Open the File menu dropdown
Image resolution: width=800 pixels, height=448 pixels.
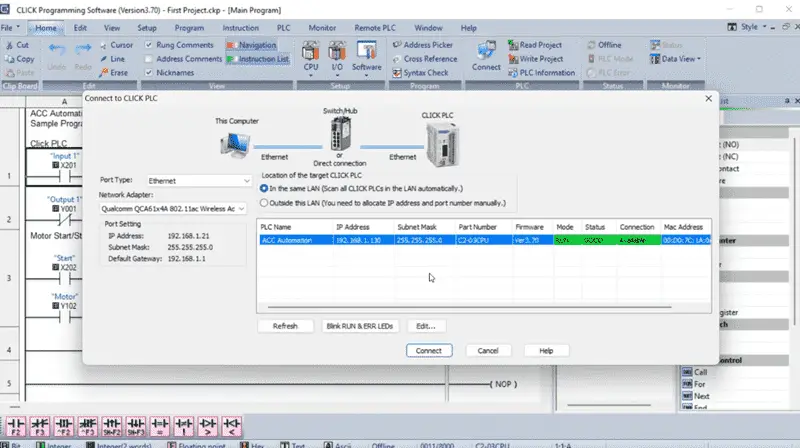tap(10, 28)
